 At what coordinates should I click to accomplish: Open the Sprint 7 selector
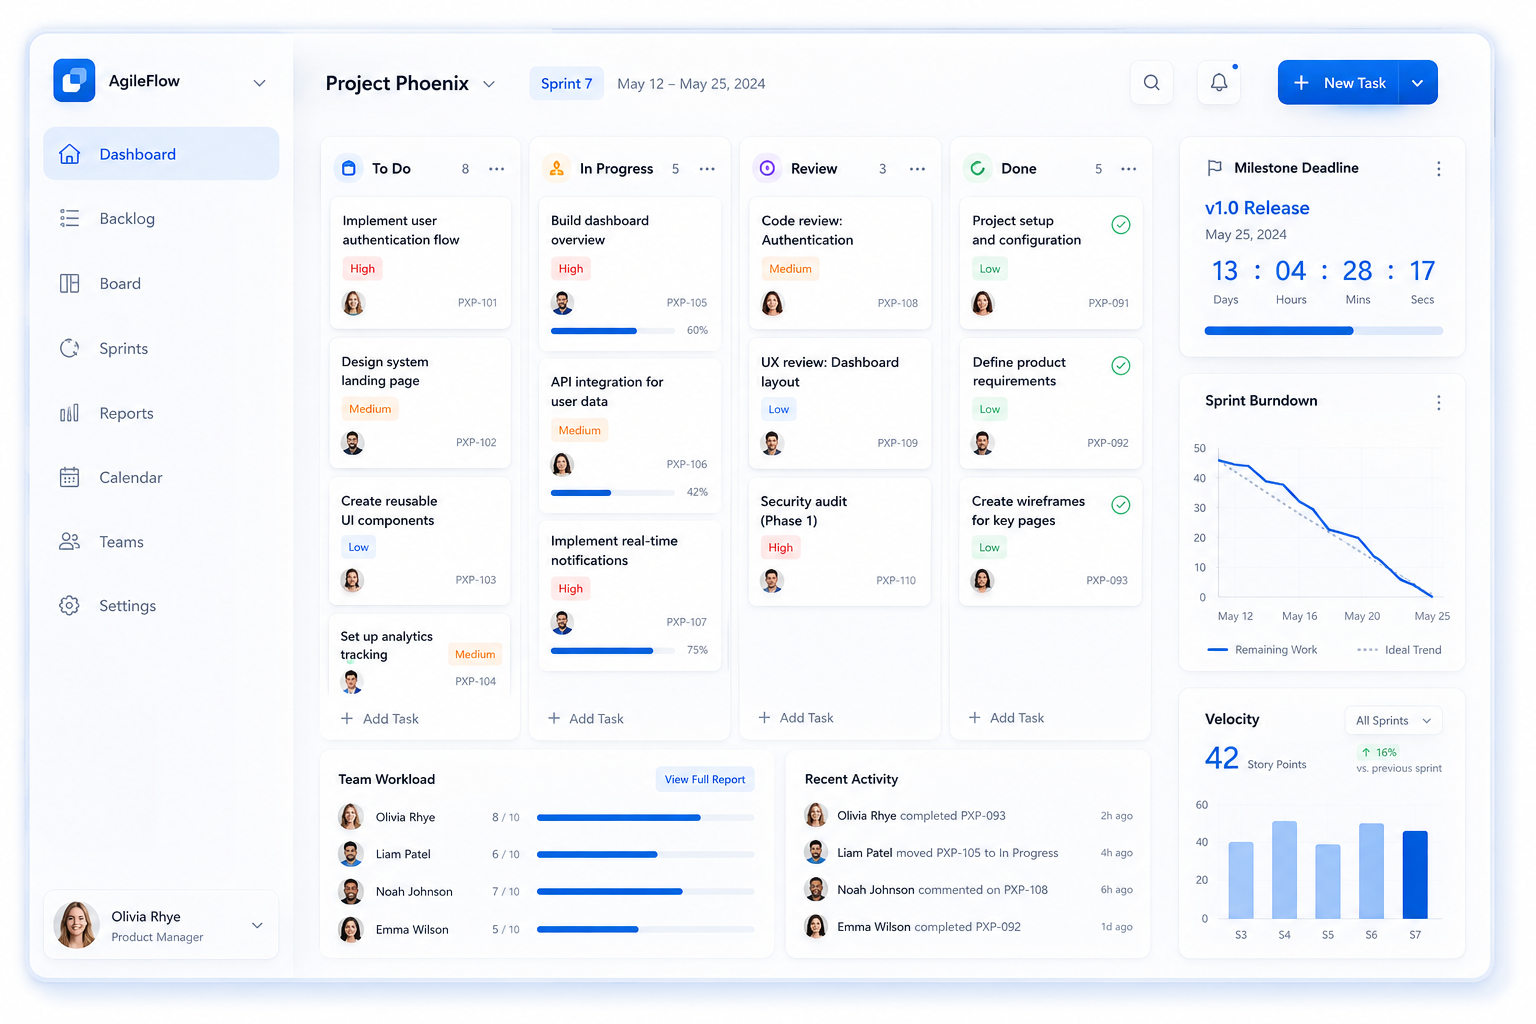coord(567,84)
